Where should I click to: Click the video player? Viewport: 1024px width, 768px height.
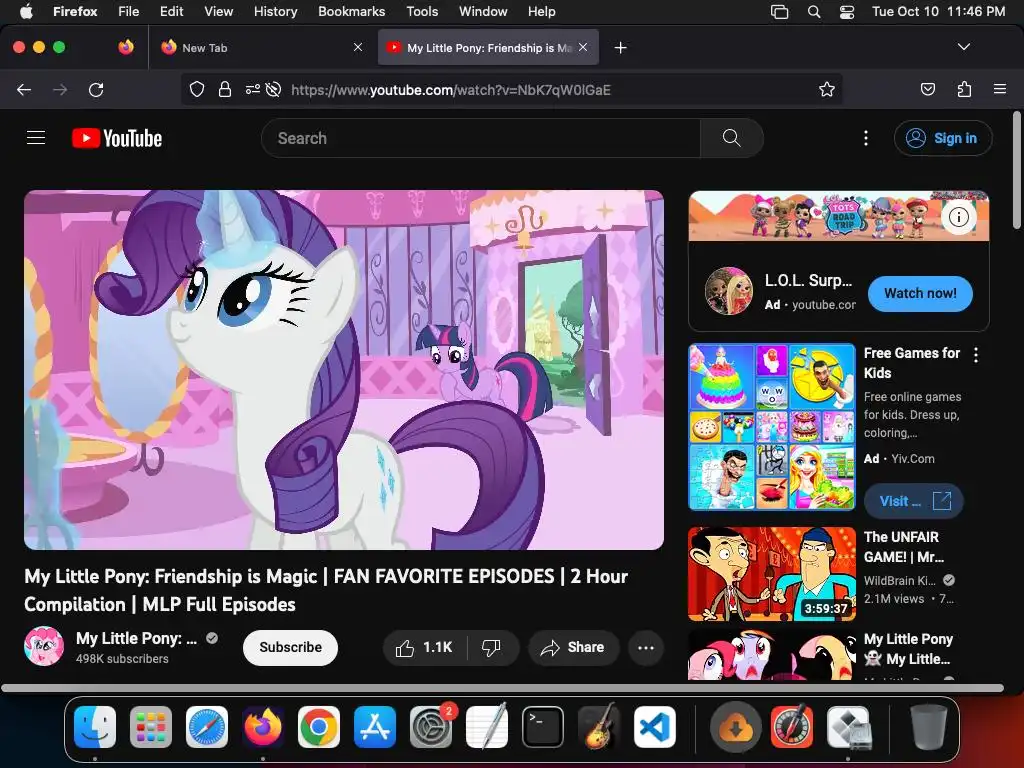pos(344,370)
